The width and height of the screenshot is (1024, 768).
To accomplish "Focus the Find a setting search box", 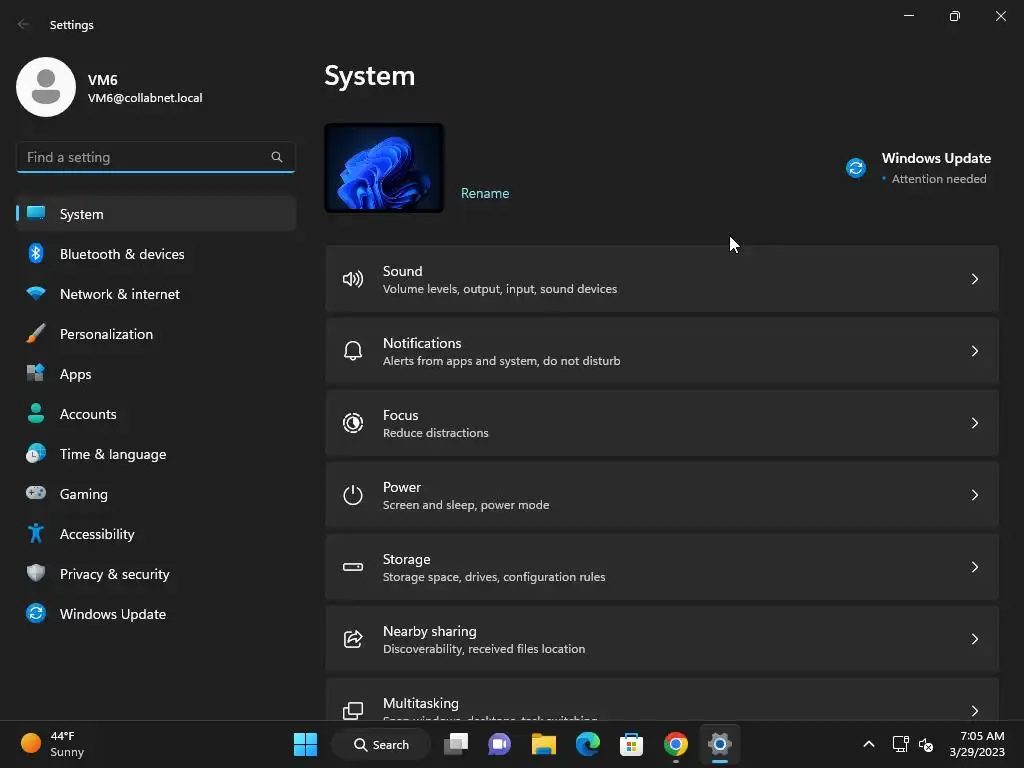I will click(155, 157).
